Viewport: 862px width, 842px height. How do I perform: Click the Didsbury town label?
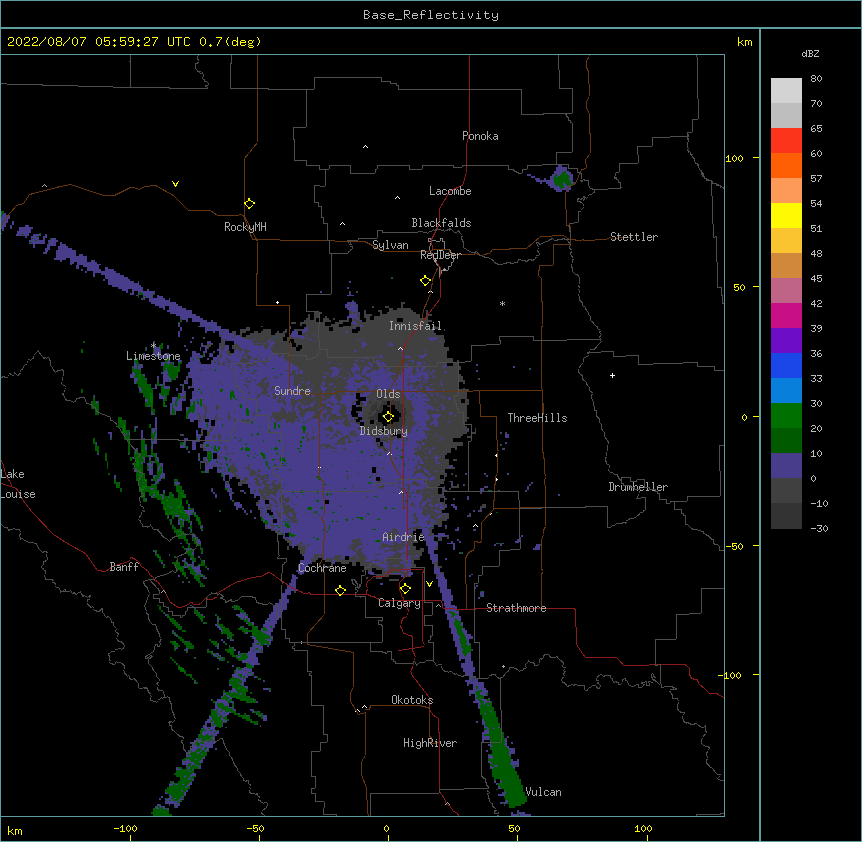pyautogui.click(x=384, y=431)
